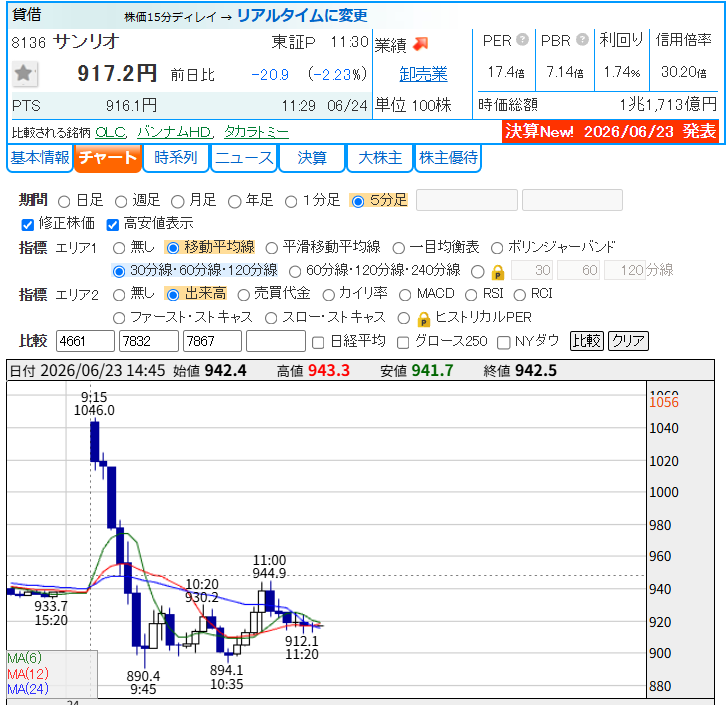Open compared stock バンナムHD link
The width and height of the screenshot is (726, 705).
click(174, 133)
